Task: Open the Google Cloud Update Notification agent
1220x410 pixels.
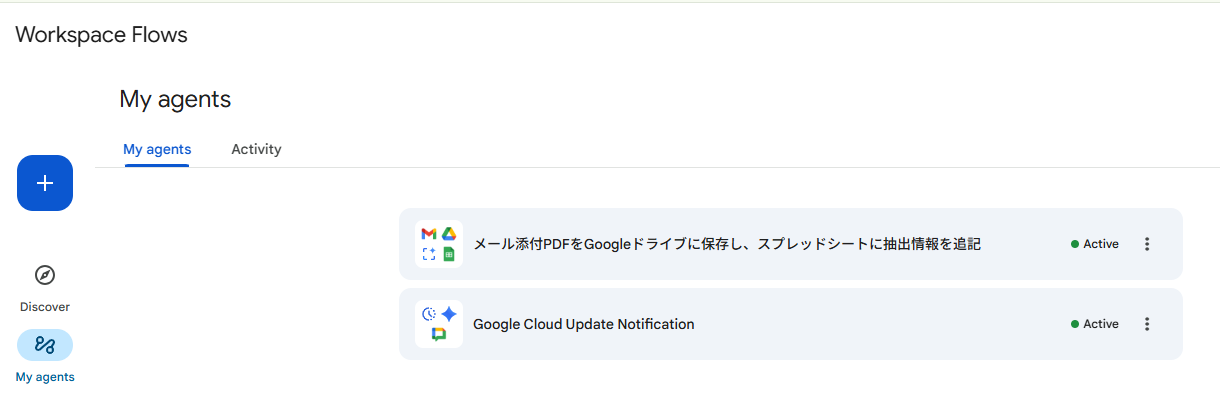Action: tap(583, 324)
